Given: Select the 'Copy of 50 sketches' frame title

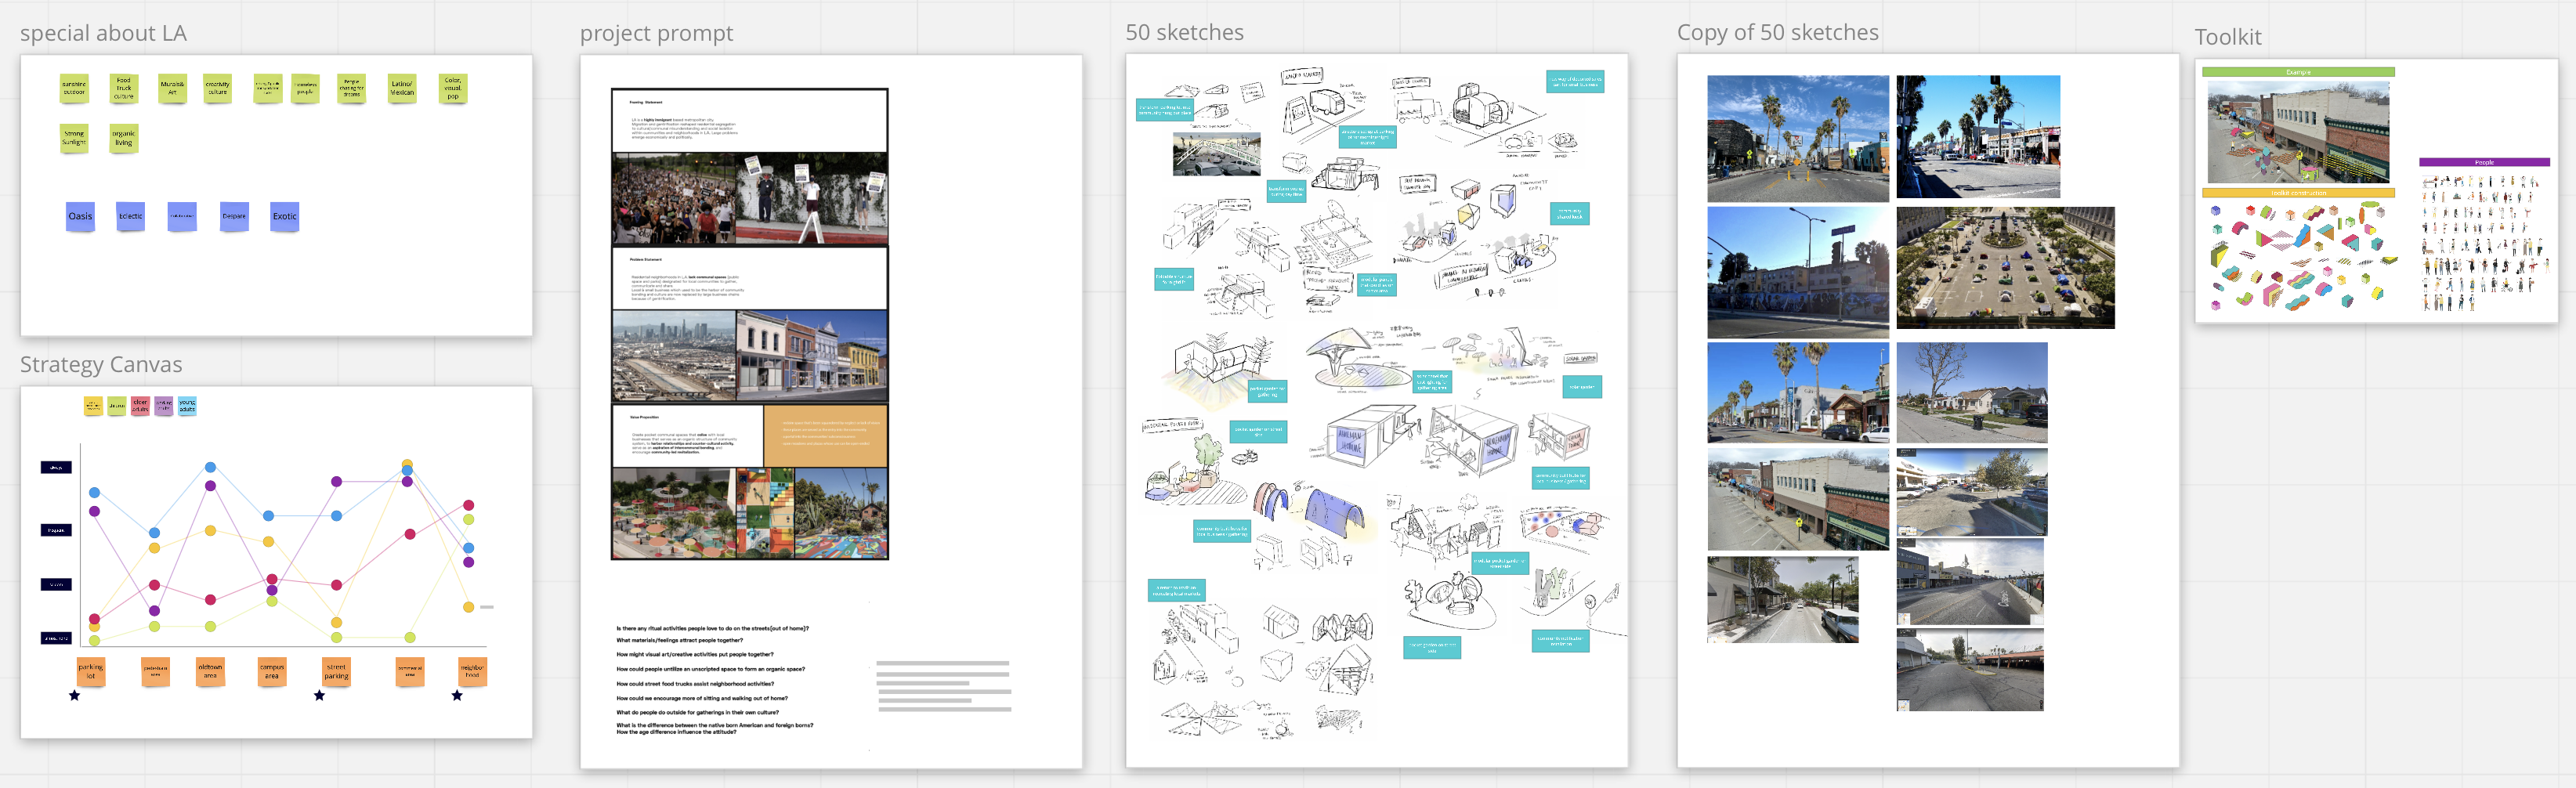Looking at the screenshot, I should pyautogui.click(x=1777, y=32).
